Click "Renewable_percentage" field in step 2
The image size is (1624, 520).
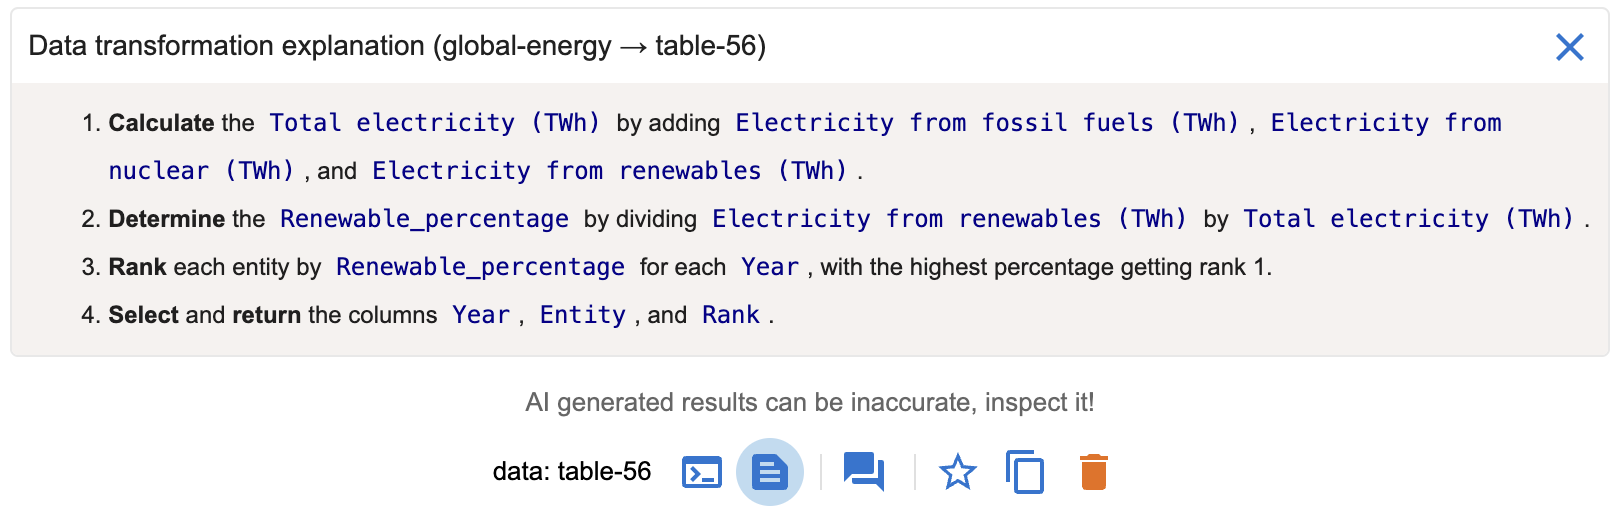(424, 219)
